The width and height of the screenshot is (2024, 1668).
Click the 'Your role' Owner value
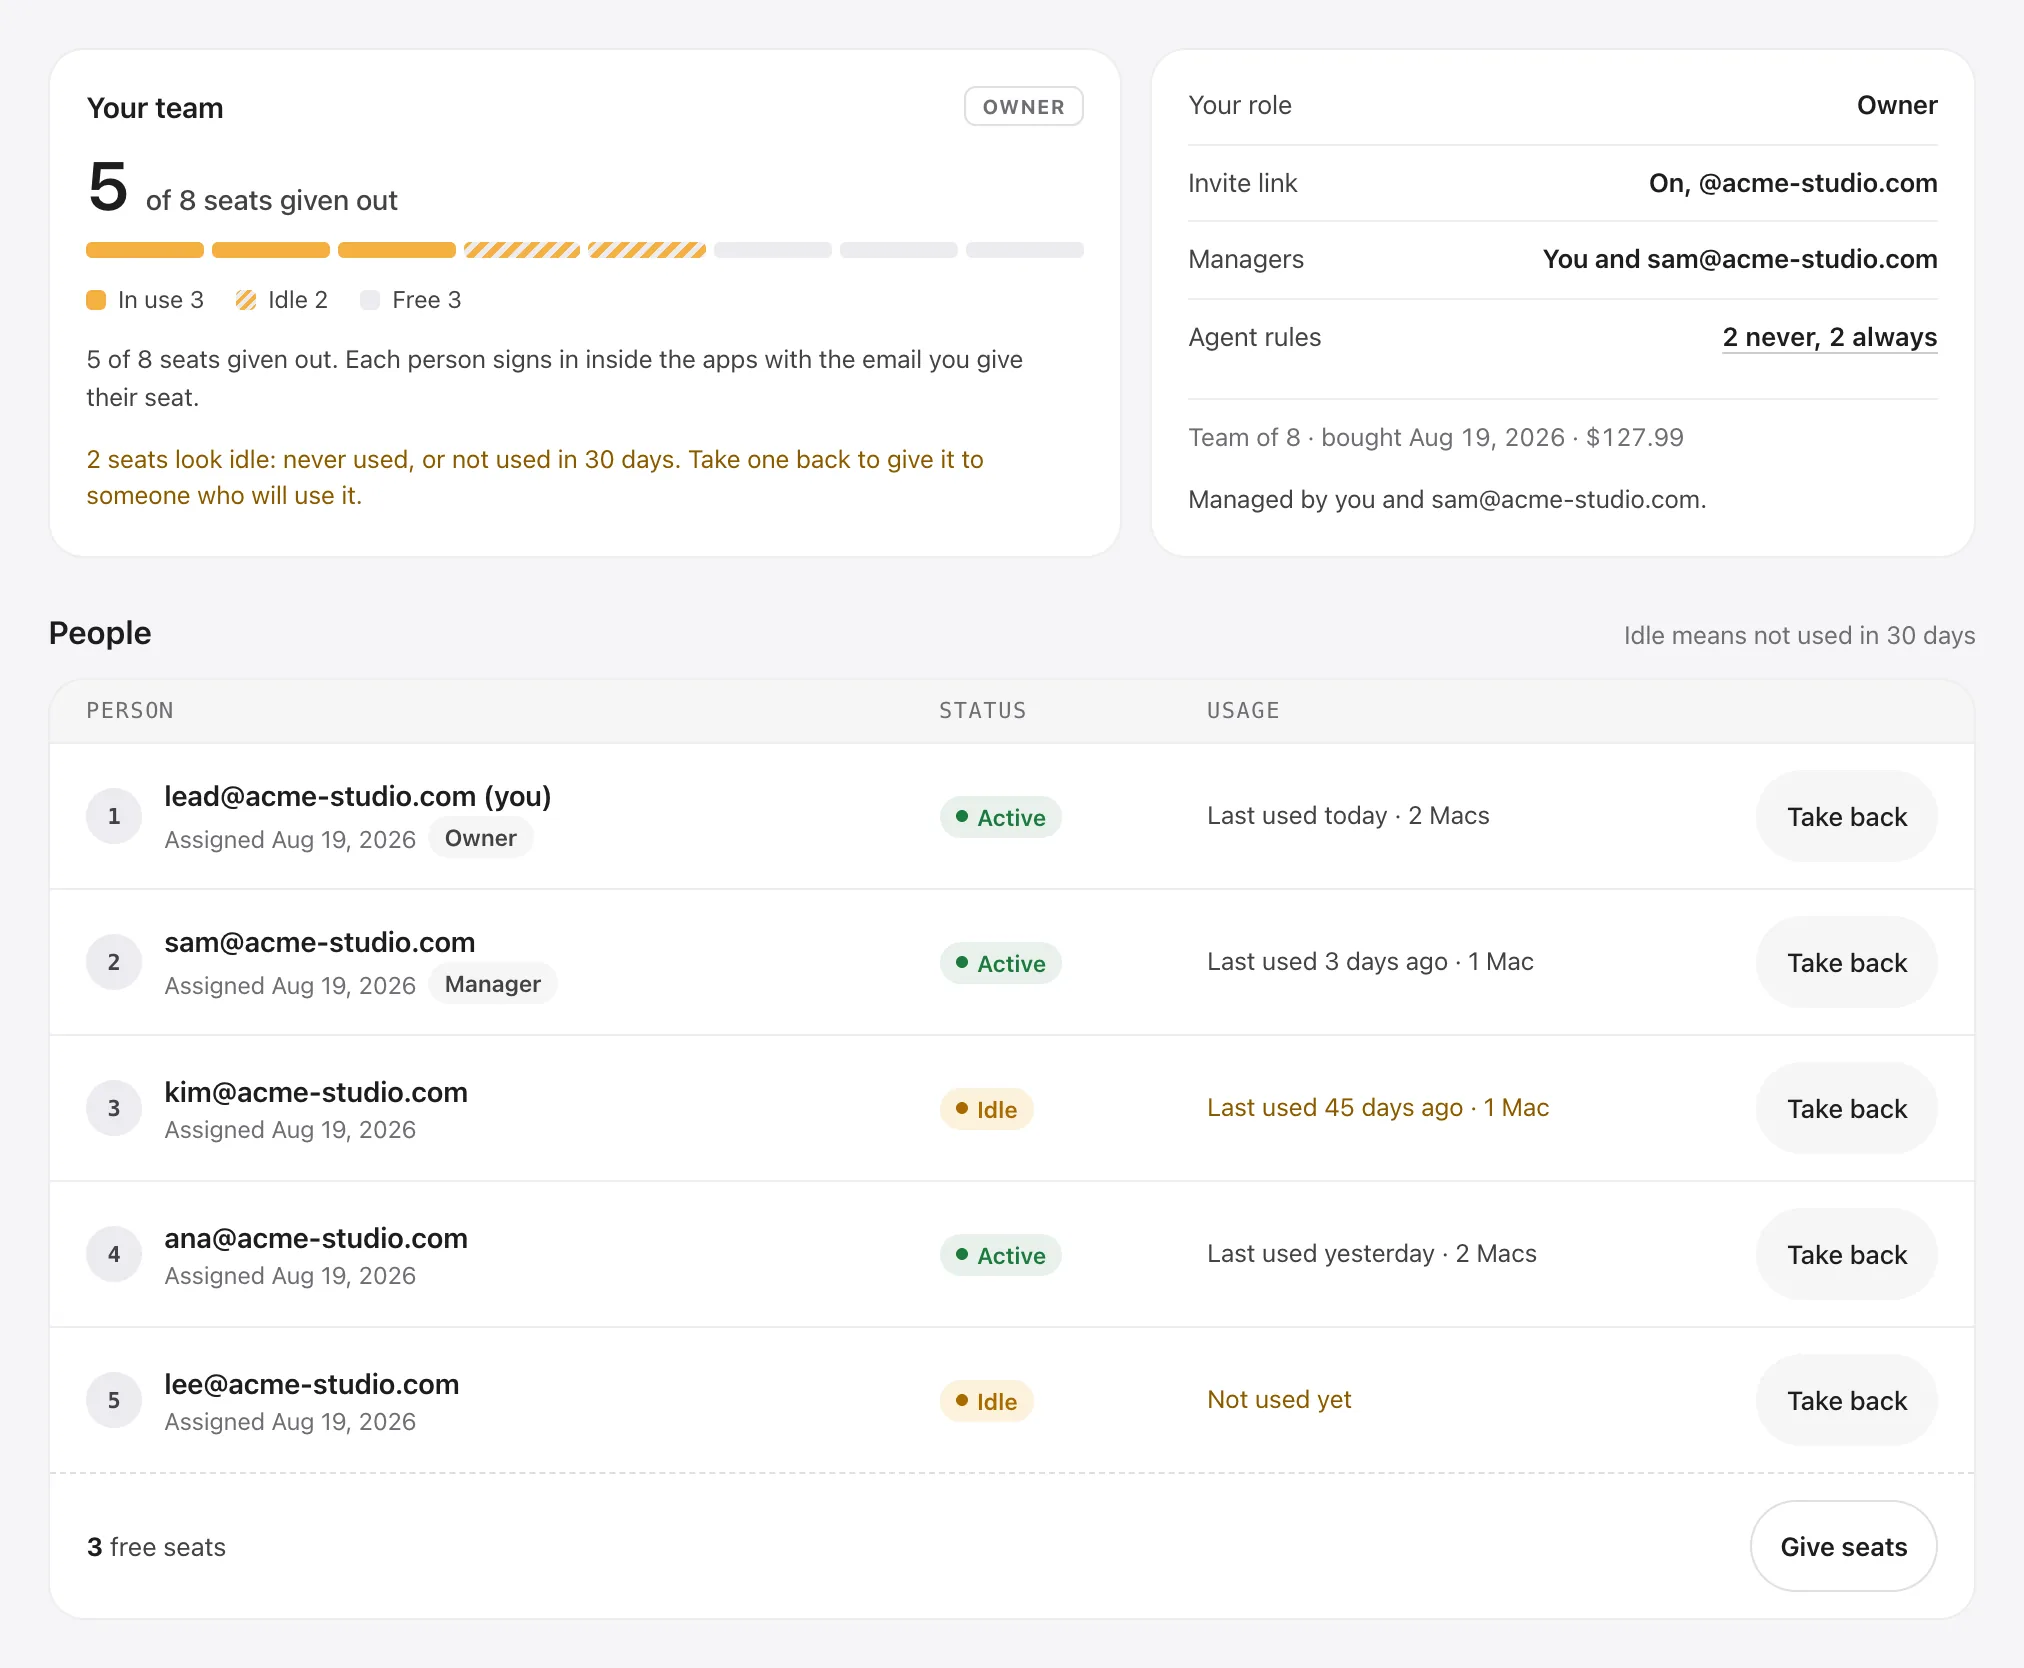(x=1897, y=105)
